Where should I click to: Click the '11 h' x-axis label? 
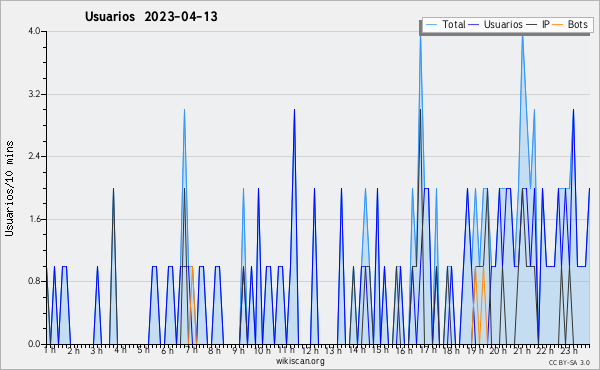286,350
